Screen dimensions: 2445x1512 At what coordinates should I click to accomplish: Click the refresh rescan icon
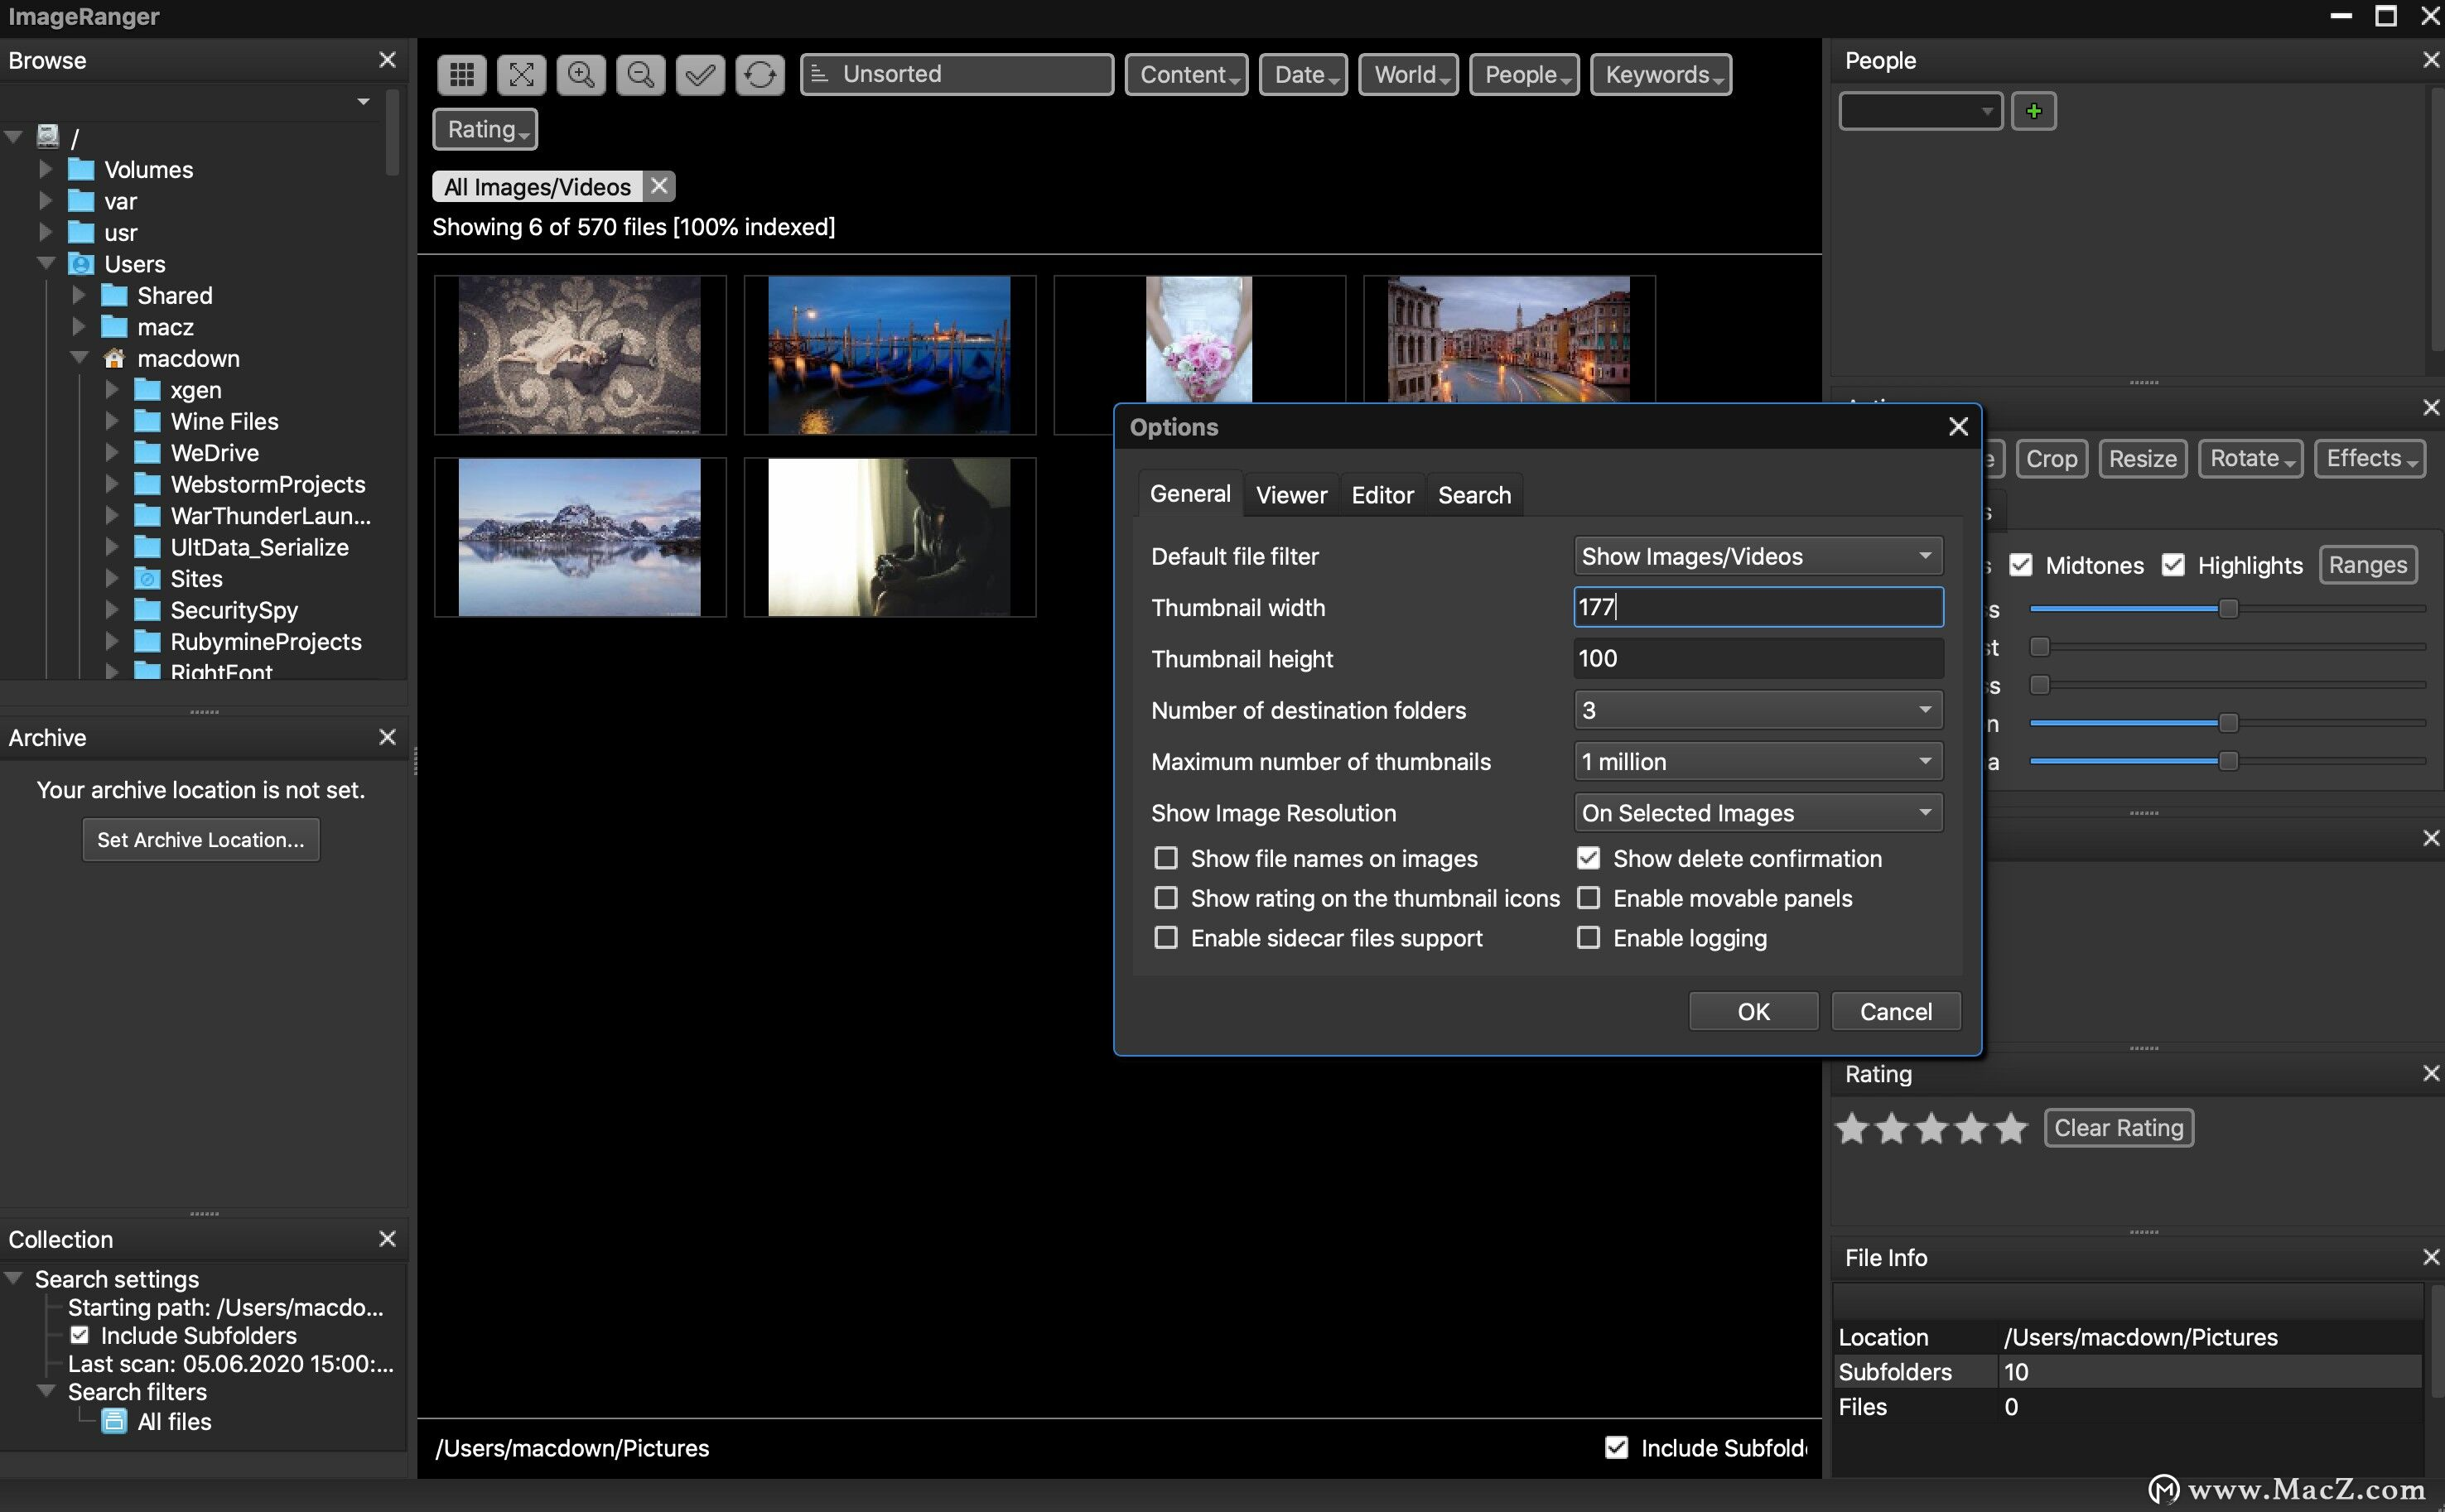coord(759,74)
